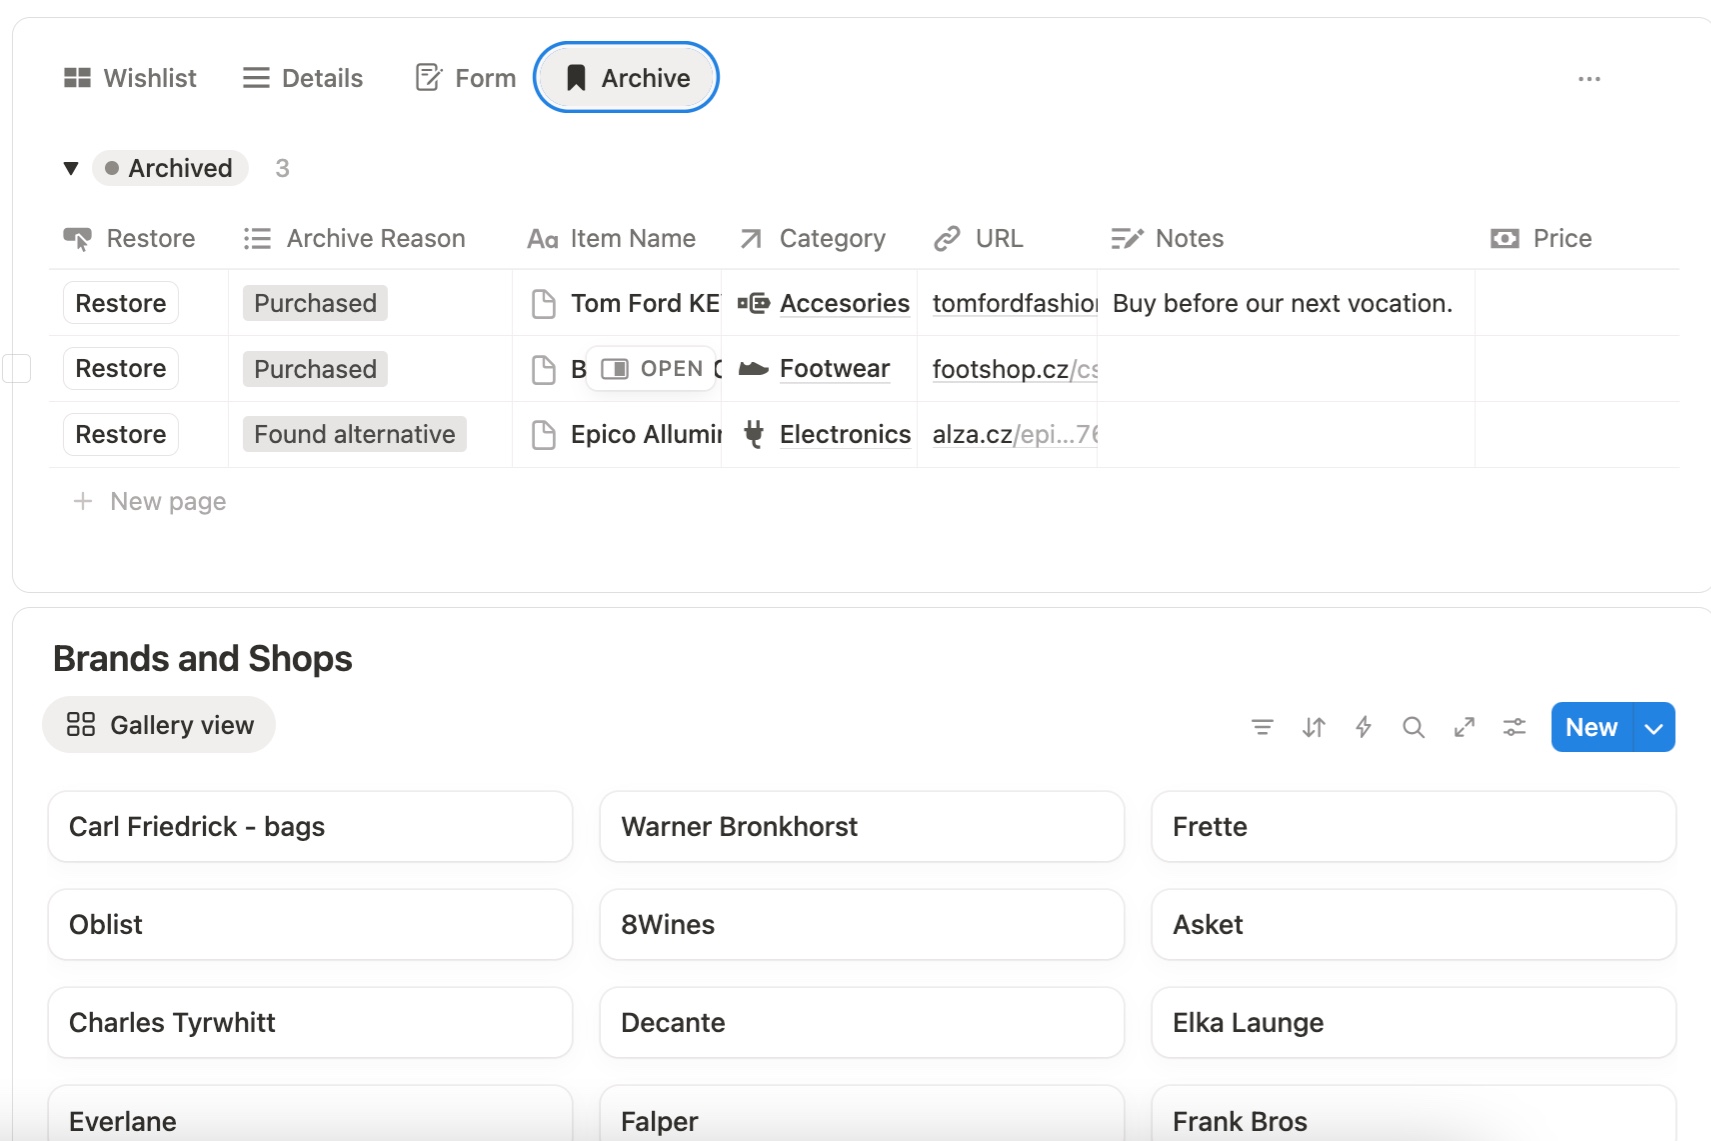Switch to the Wishlist tab
Viewport: 1711px width, 1141px height.
point(131,78)
